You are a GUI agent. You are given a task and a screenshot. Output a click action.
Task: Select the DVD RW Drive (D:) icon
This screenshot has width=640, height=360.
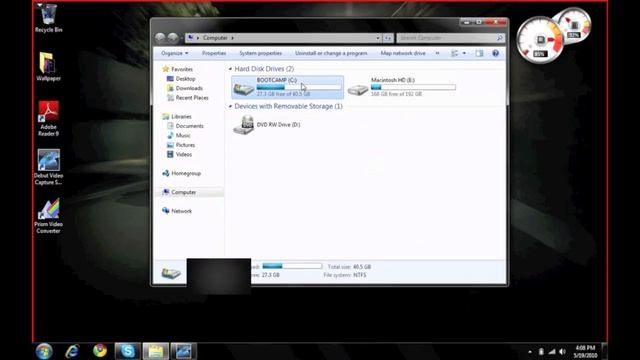click(x=244, y=125)
